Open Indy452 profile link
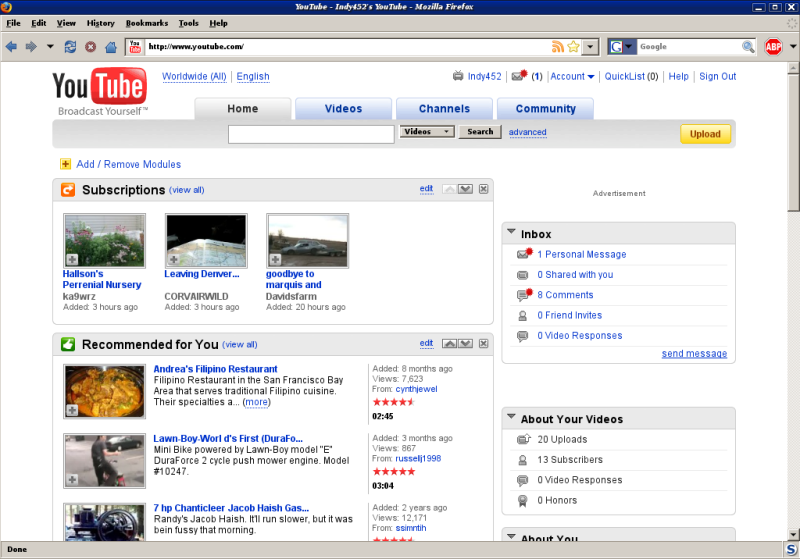 point(484,77)
